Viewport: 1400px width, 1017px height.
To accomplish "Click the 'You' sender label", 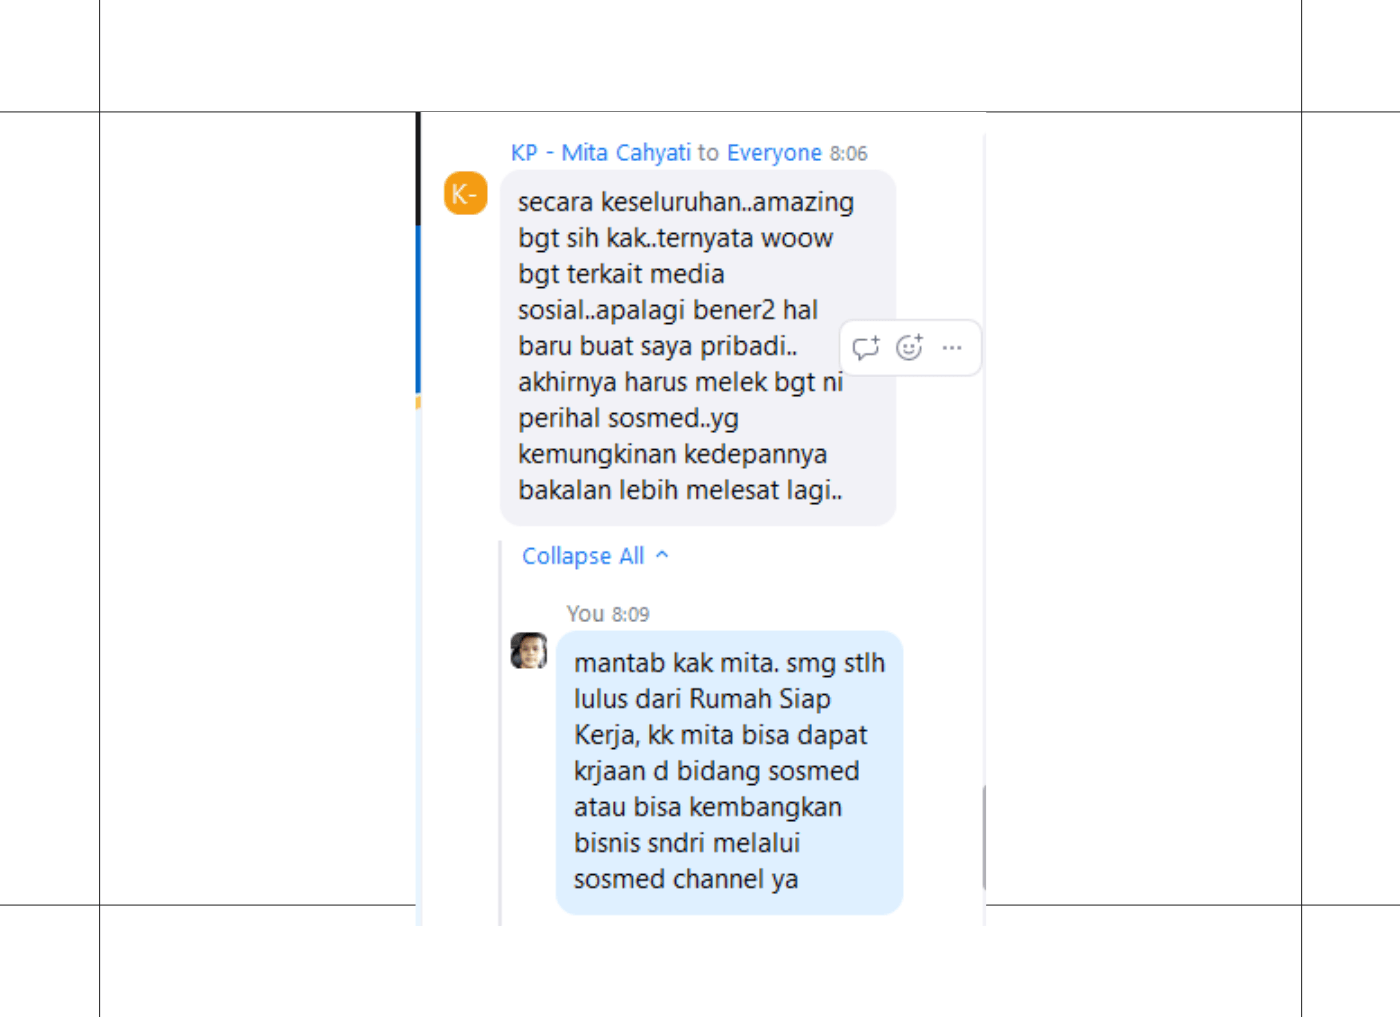I will (586, 614).
